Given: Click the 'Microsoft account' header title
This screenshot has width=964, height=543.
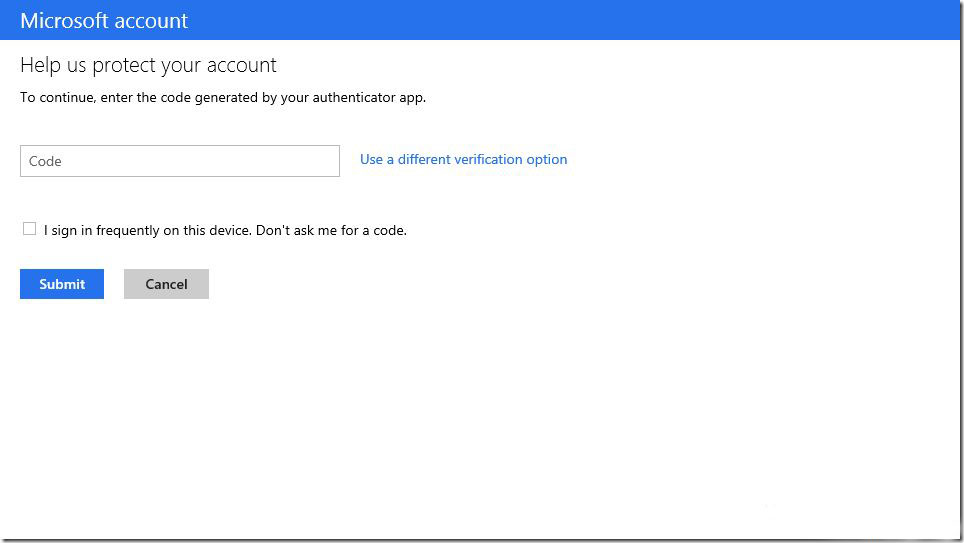Looking at the screenshot, I should click(104, 20).
